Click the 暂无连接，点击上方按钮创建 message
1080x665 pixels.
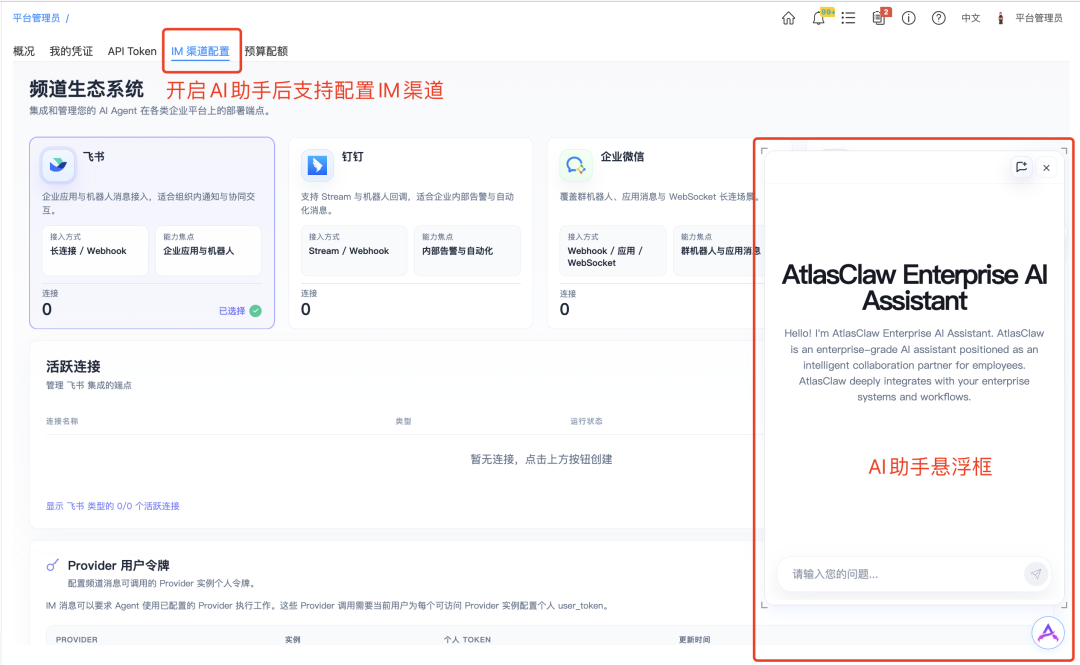coord(541,459)
